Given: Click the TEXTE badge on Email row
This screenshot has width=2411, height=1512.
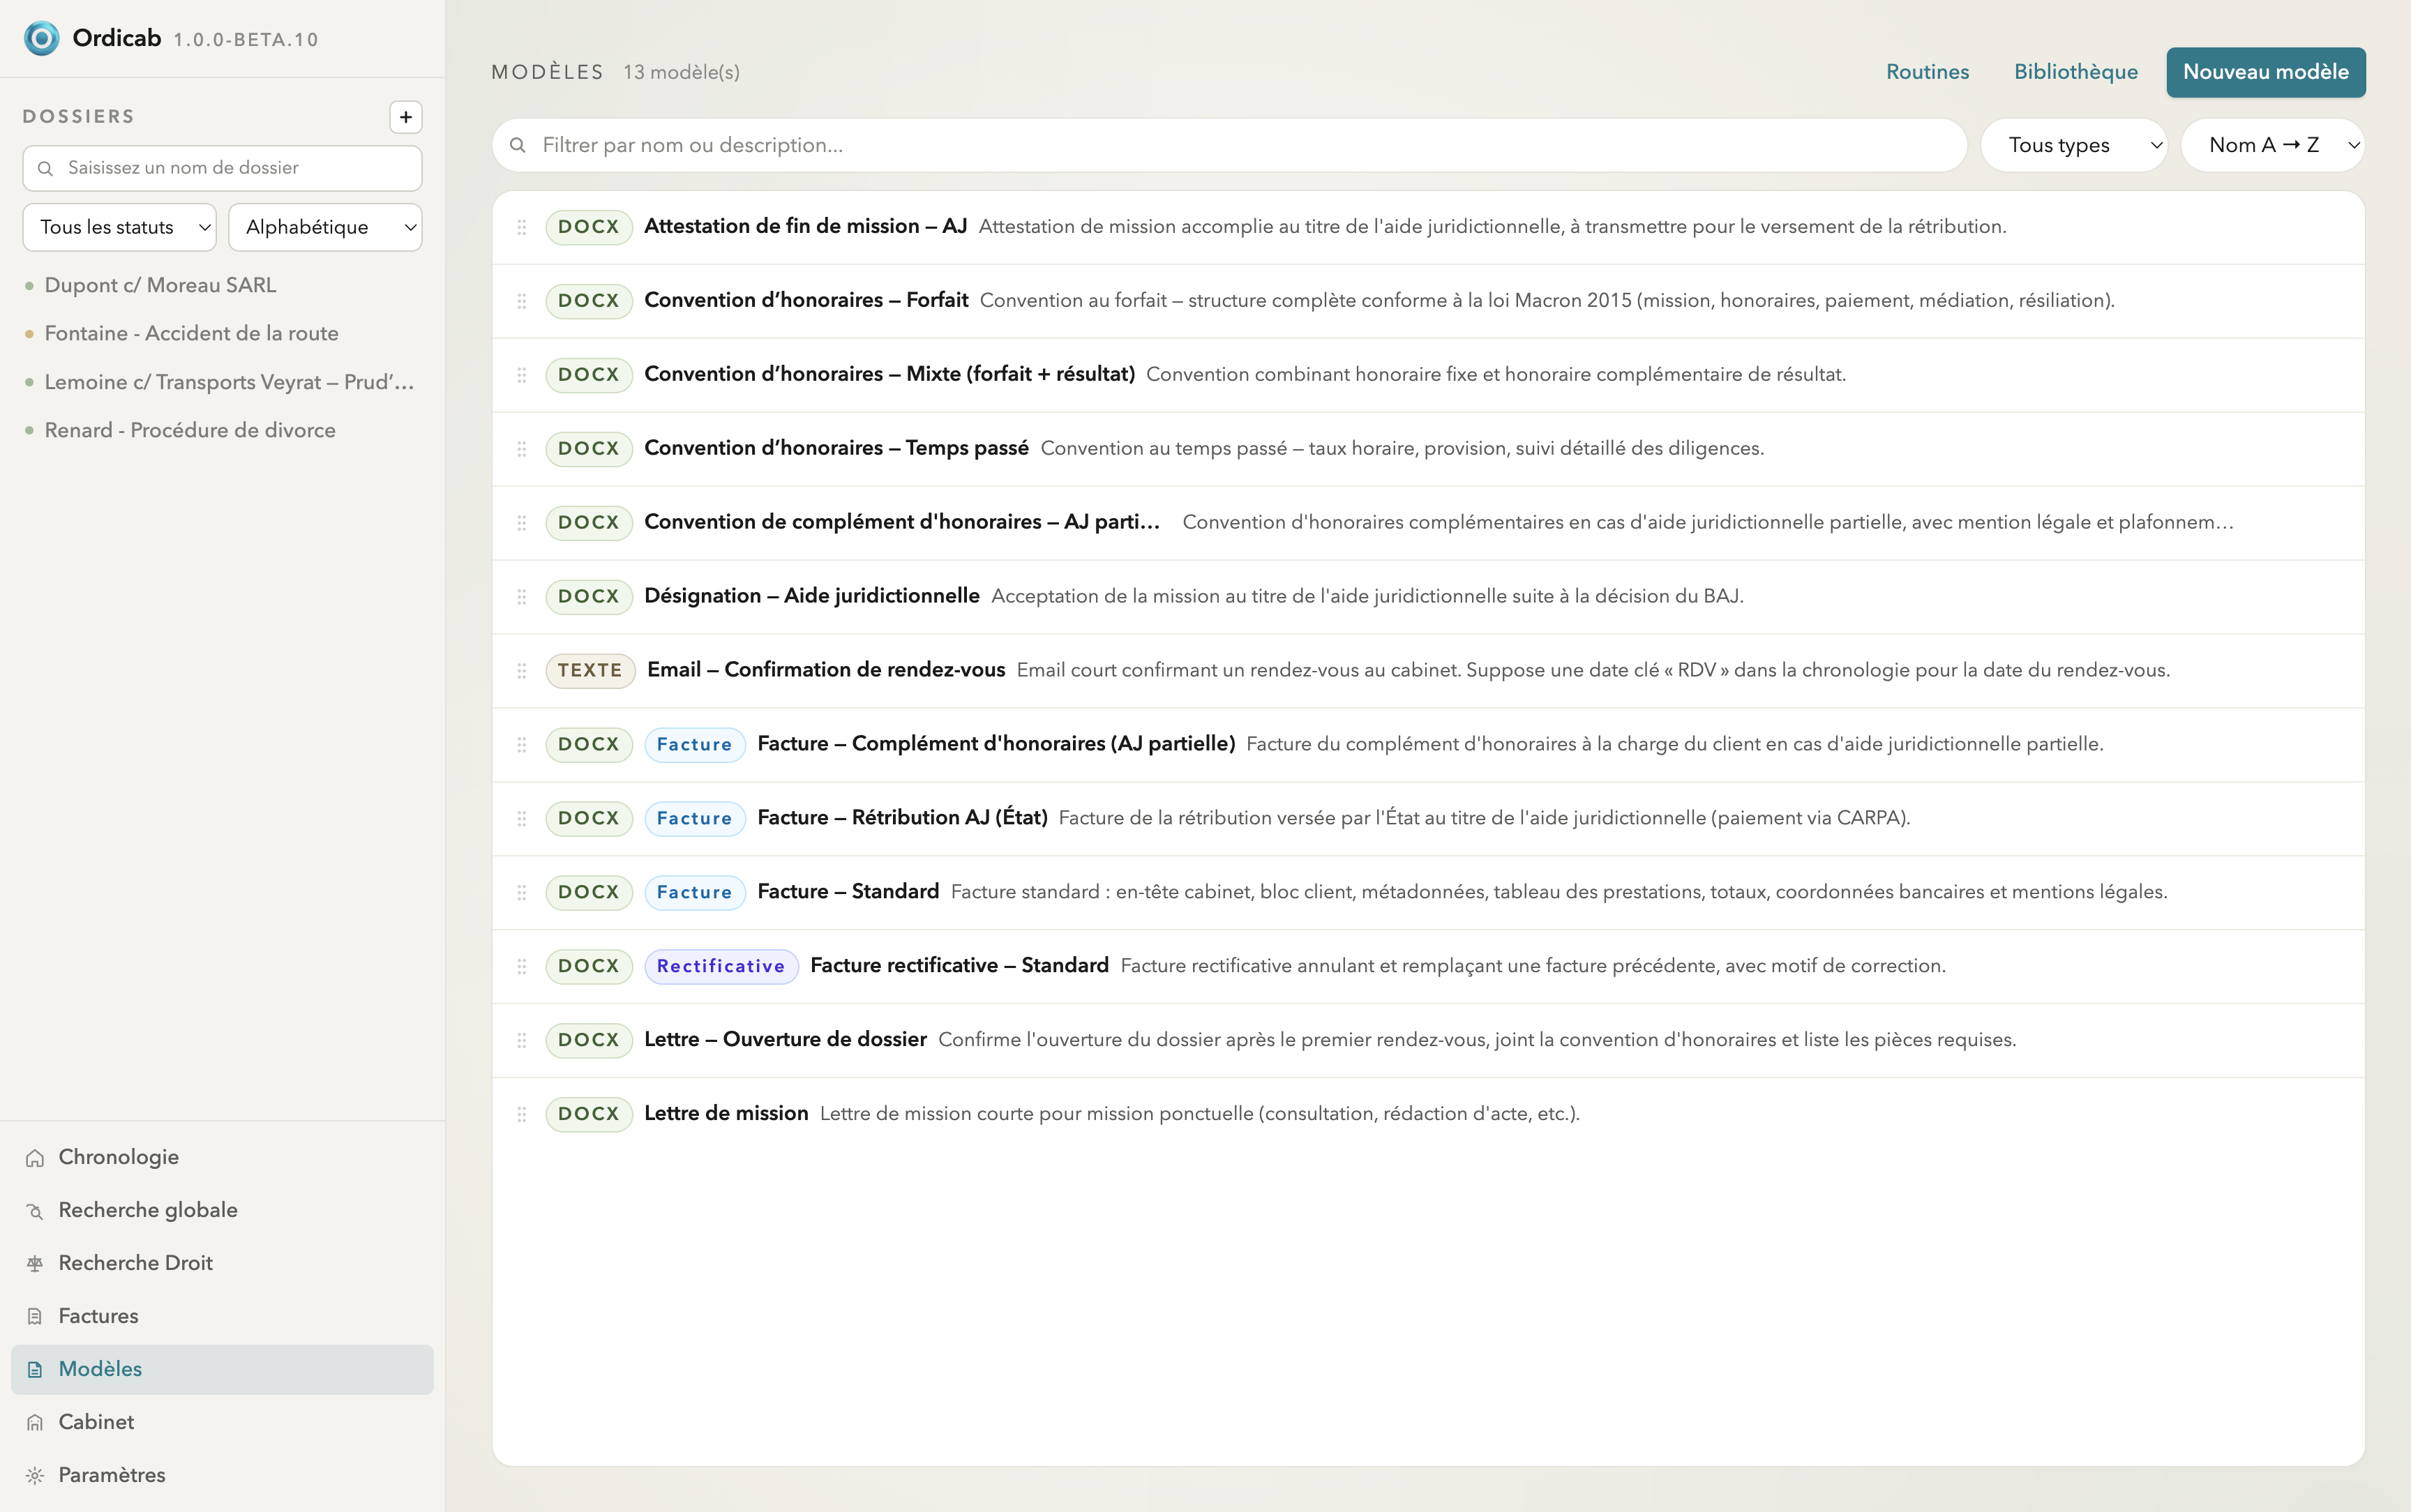Looking at the screenshot, I should coord(590,670).
